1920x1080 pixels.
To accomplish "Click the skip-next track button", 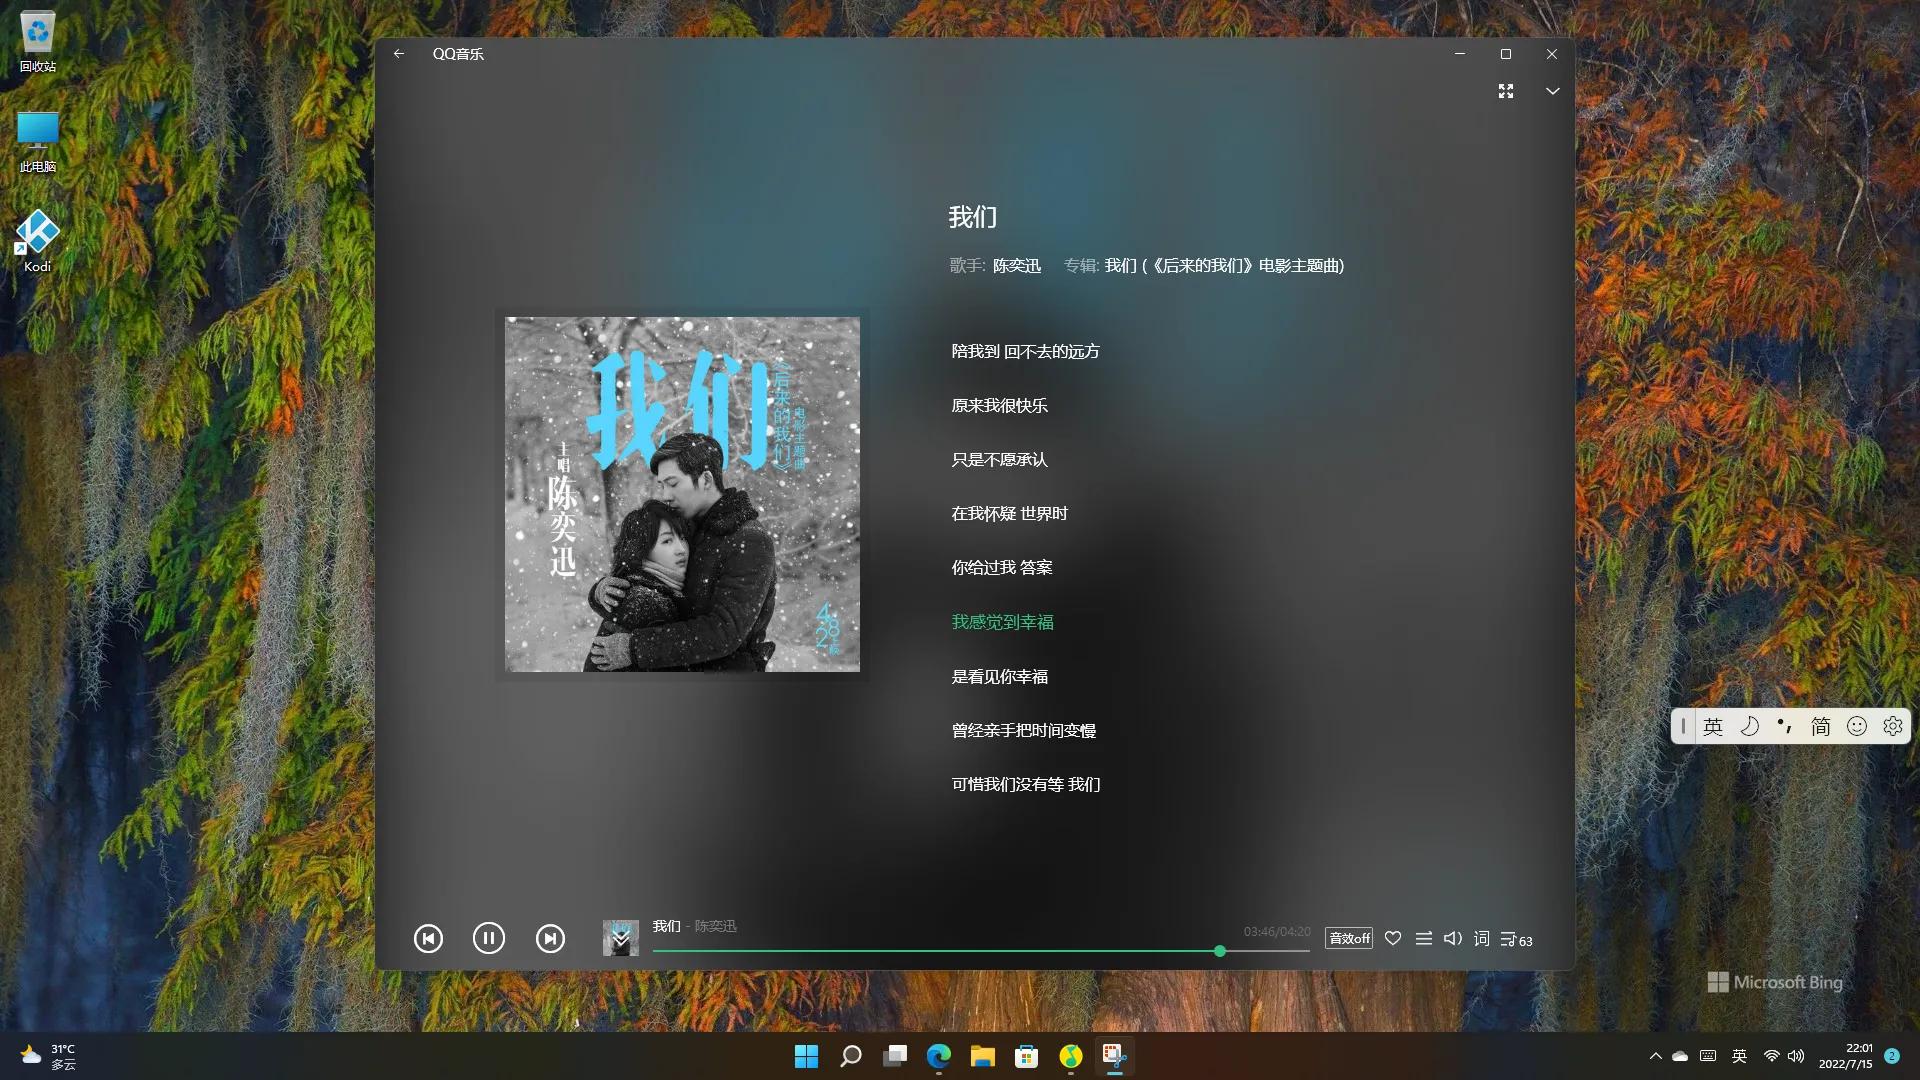I will click(549, 938).
